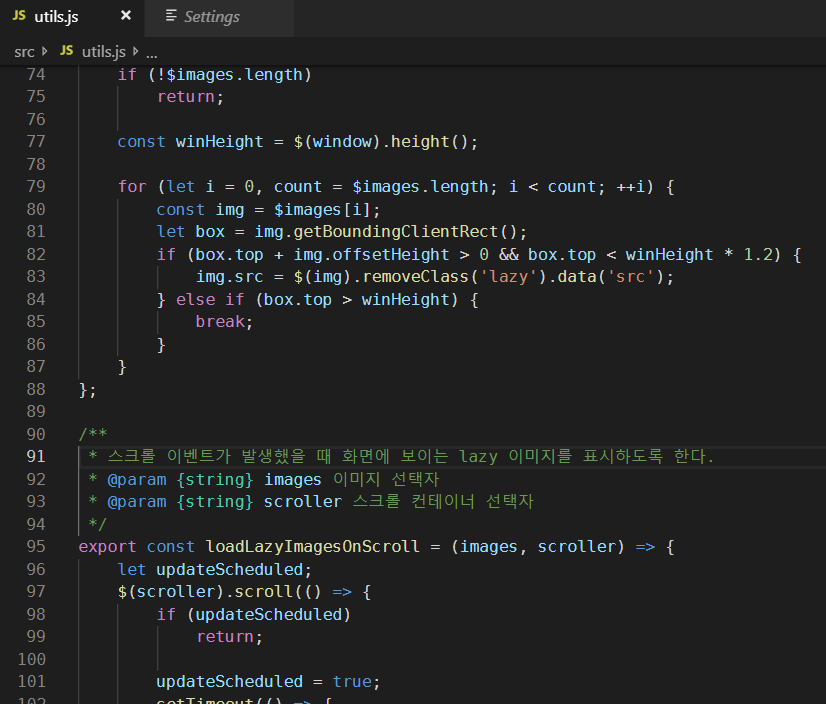
Task: Click the winHeight constant declaration on line 77
Action: 219,142
